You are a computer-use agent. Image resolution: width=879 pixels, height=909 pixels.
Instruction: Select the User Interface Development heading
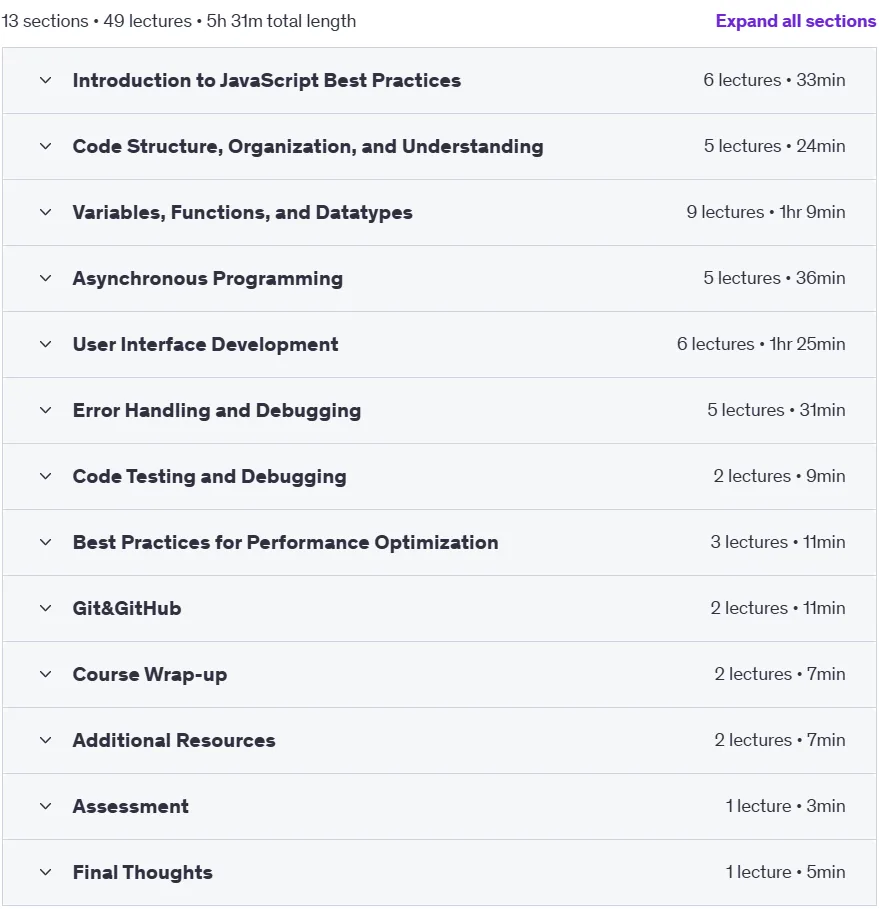205,345
